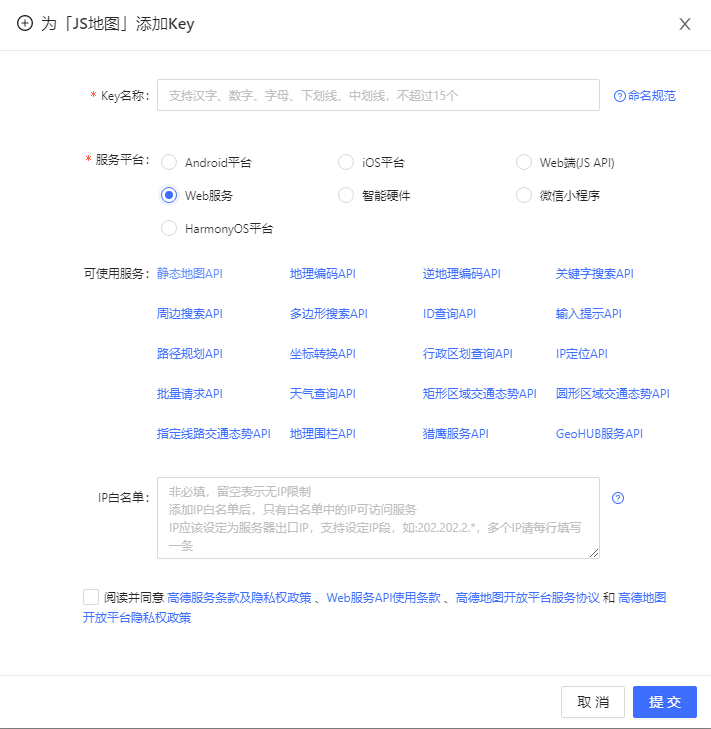Open the IP定位API link
The width and height of the screenshot is (711, 729).
(582, 354)
